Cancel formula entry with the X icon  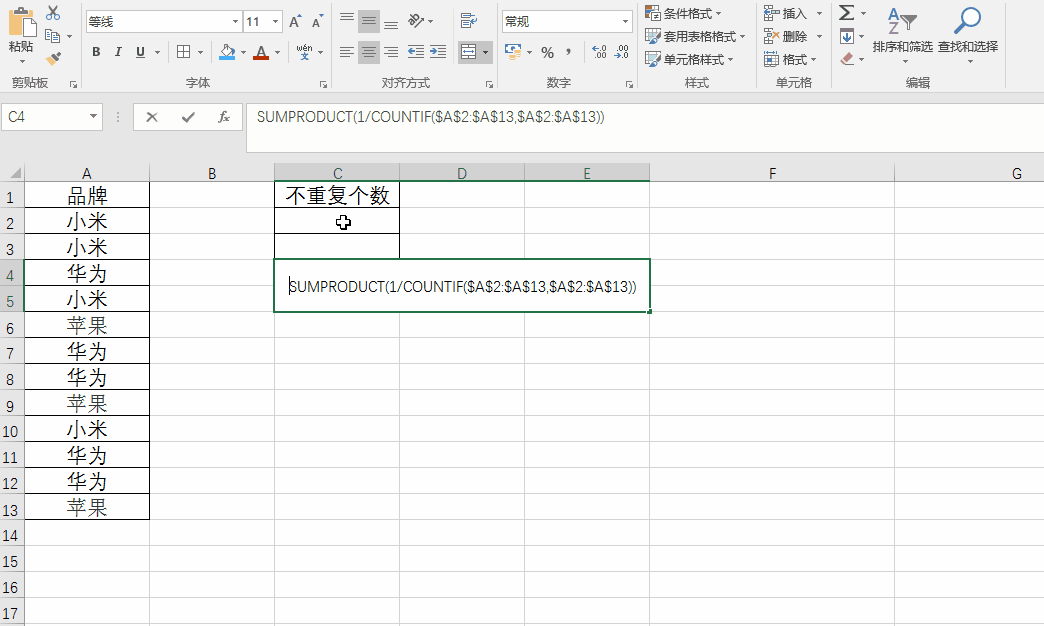coord(152,117)
